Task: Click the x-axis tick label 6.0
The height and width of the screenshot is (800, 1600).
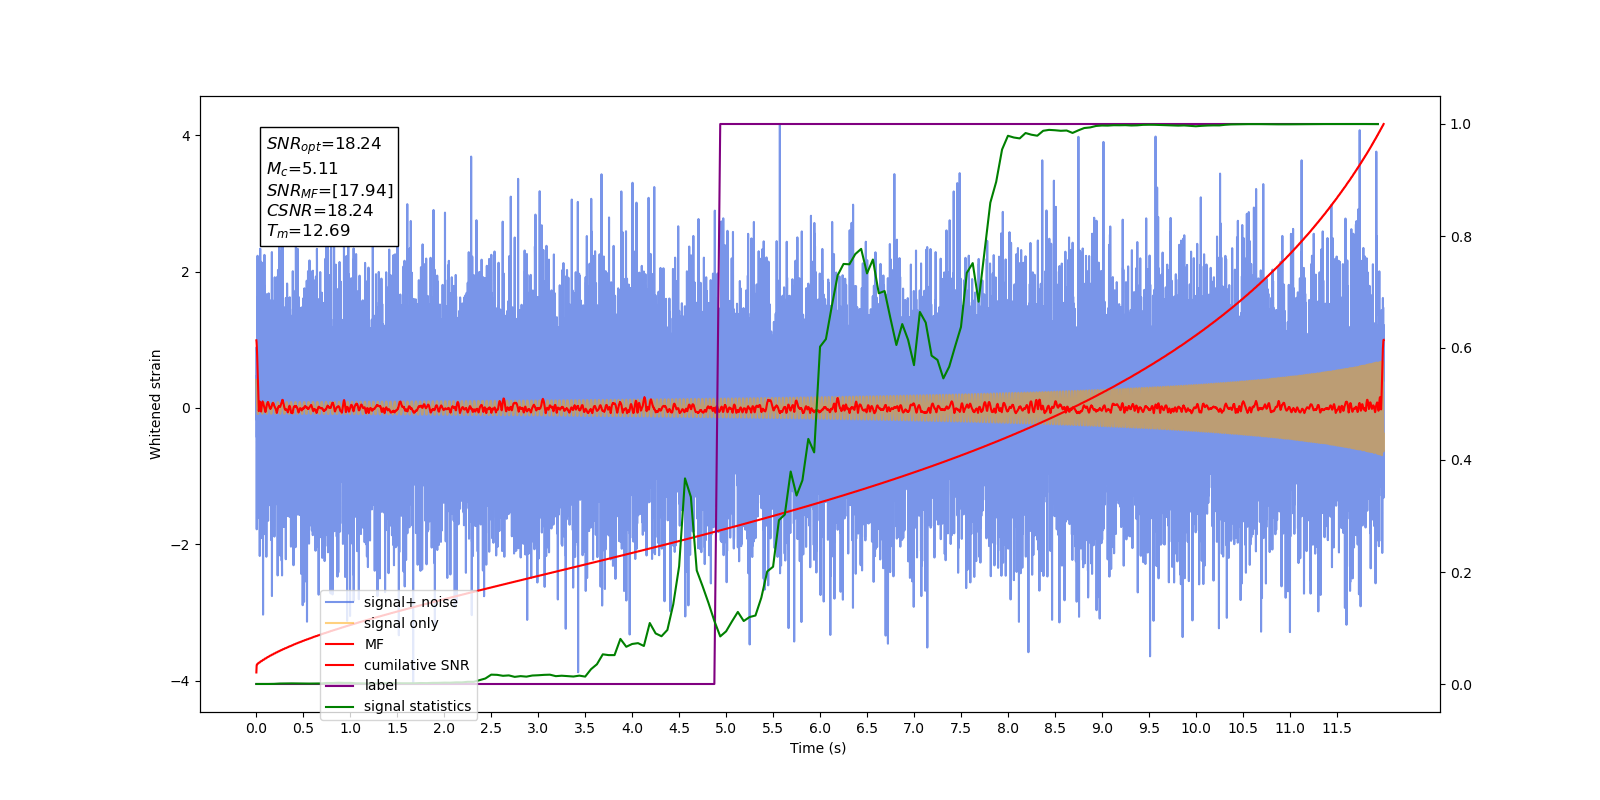Action: (x=820, y=728)
